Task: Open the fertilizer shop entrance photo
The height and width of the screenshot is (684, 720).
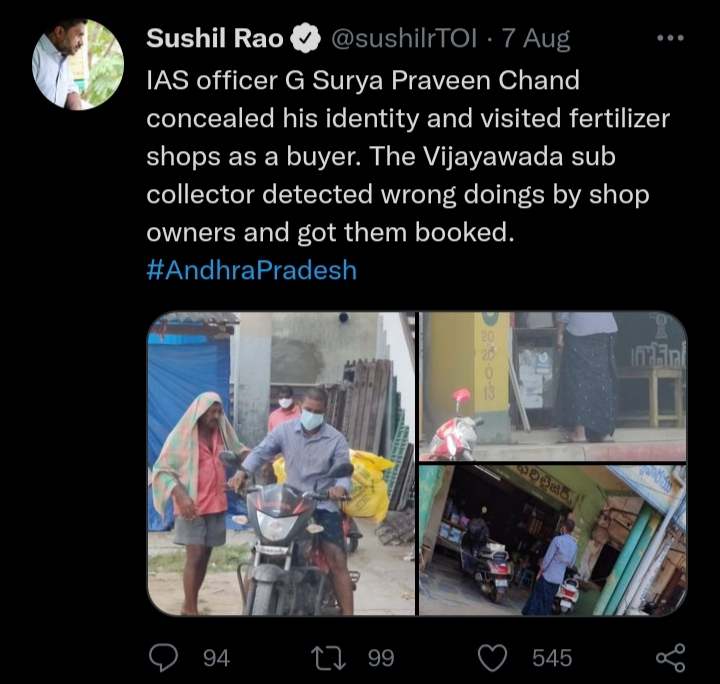Action: click(x=553, y=540)
